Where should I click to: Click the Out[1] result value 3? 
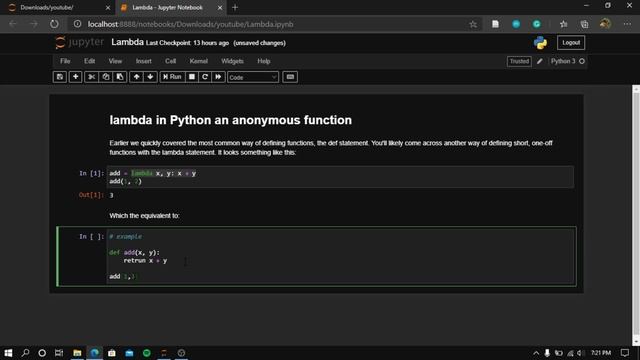coord(111,195)
